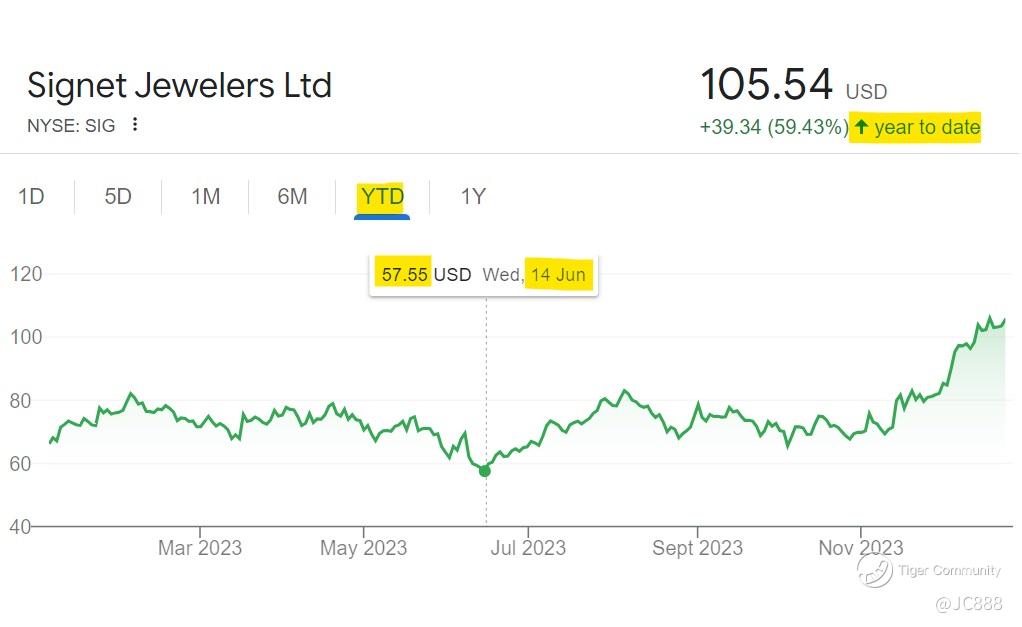The width and height of the screenshot is (1022, 627).
Task: Click the +39.34 (59.43%) change value
Action: click(773, 127)
